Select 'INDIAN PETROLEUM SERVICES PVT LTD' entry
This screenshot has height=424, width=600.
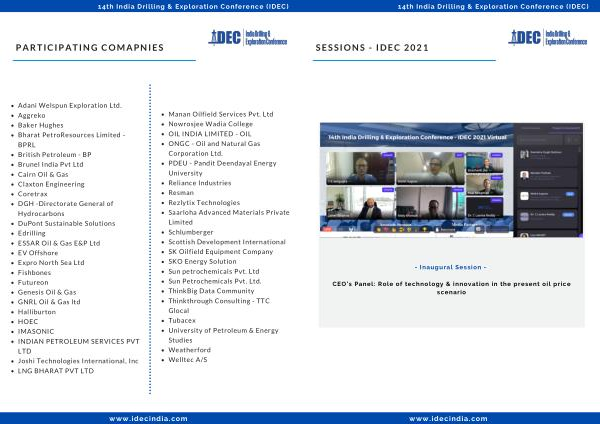(x=79, y=346)
